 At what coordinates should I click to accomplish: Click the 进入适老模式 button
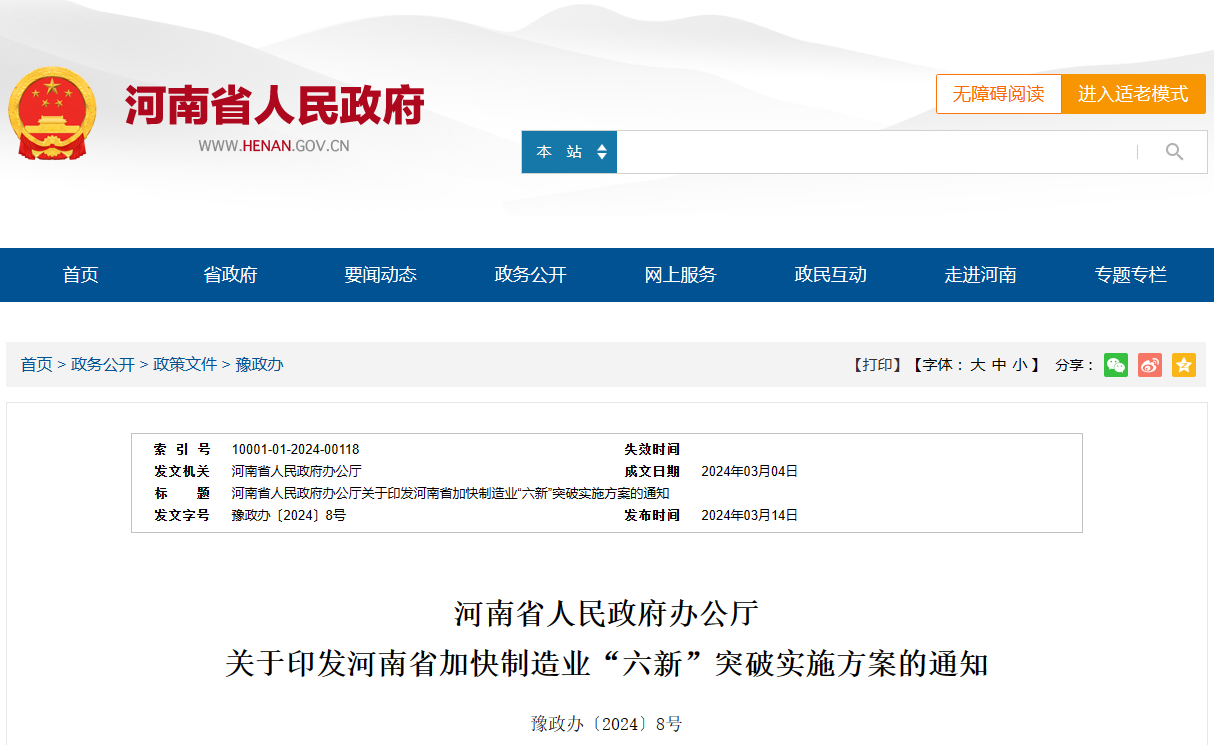tap(1133, 94)
